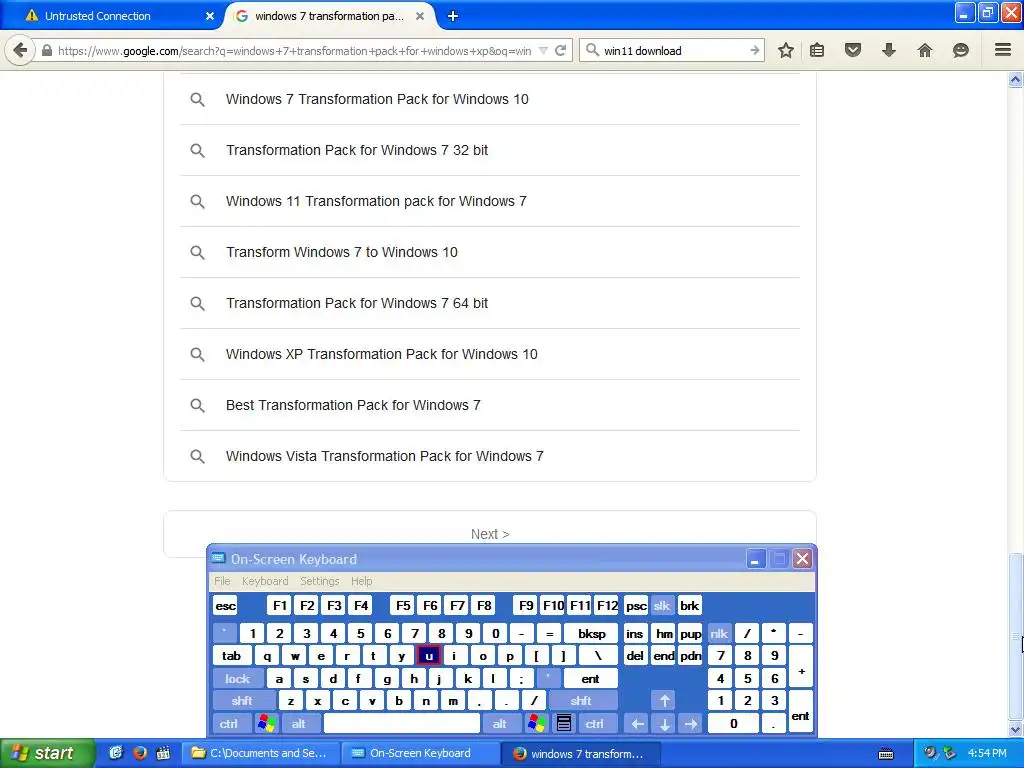Select the windows 7 transformation pack tab
Image resolution: width=1024 pixels, height=768 pixels.
tap(330, 16)
